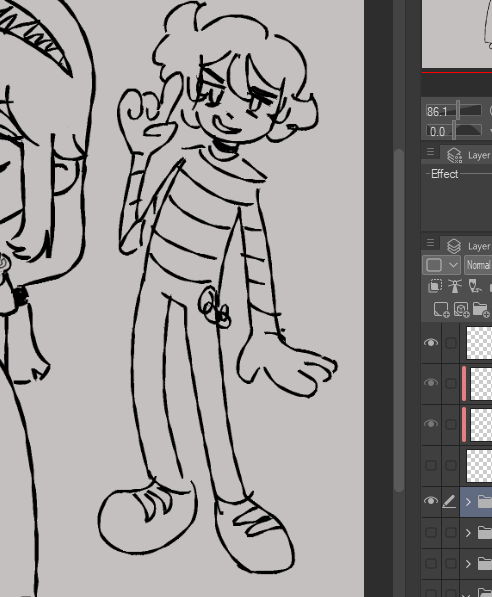Switch to the Layer Property tab label above Effect
This screenshot has width=492, height=597.
[479, 155]
